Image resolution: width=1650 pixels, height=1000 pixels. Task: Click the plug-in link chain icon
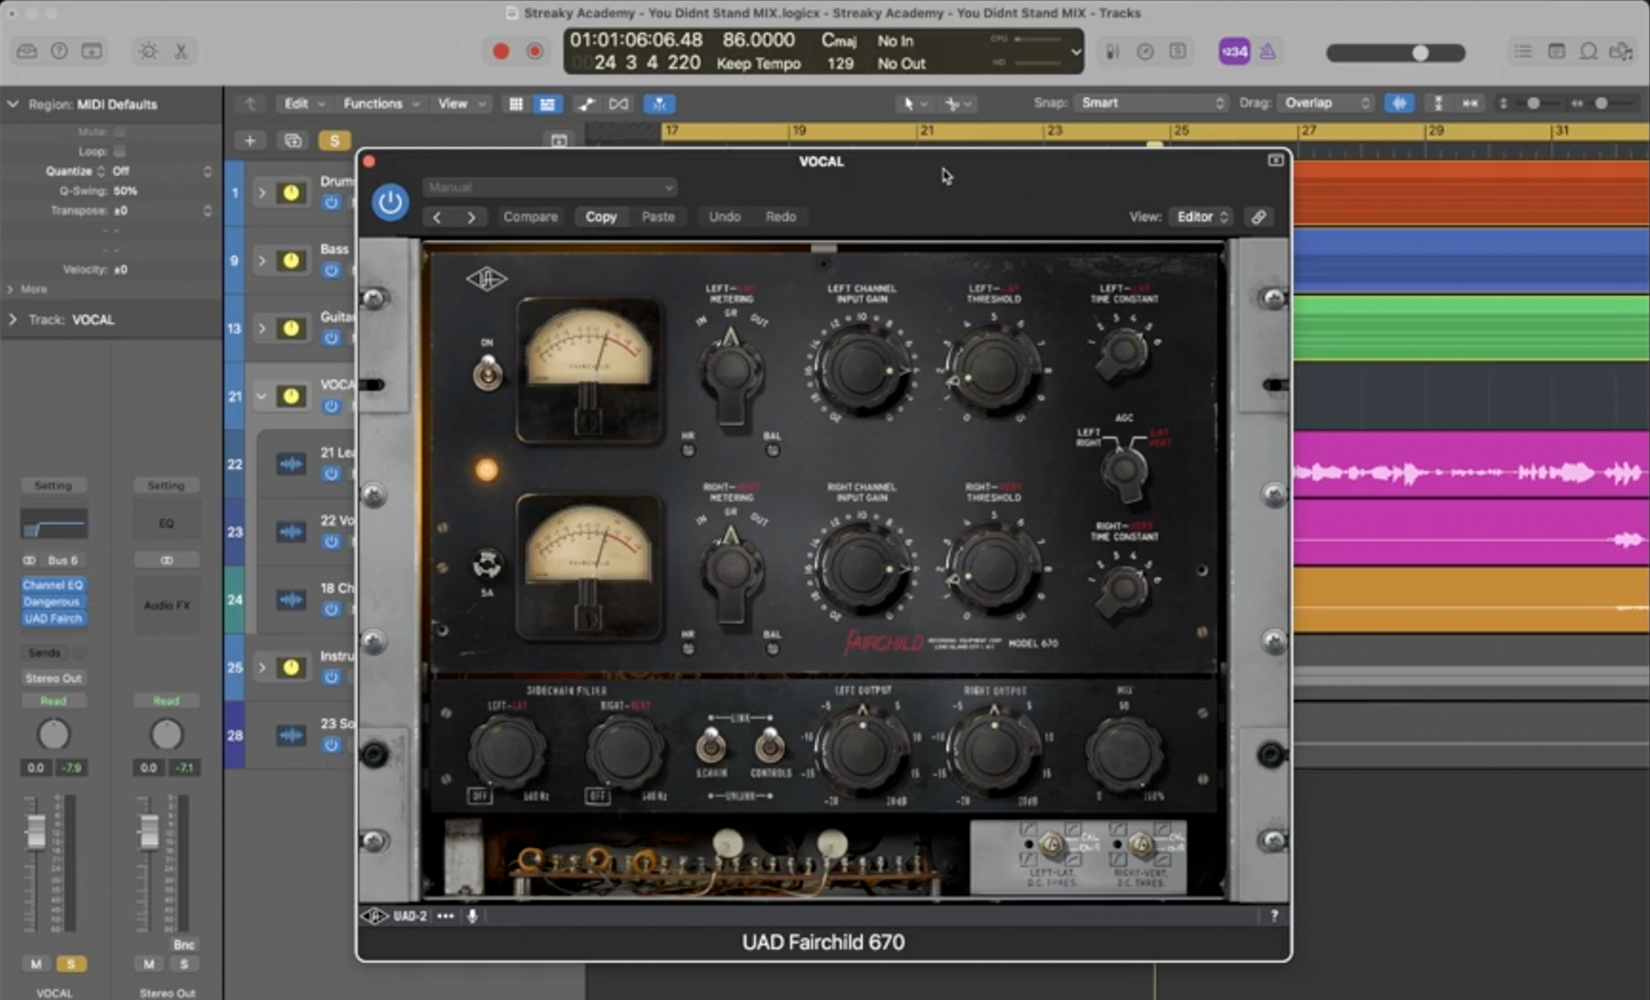click(x=1258, y=217)
